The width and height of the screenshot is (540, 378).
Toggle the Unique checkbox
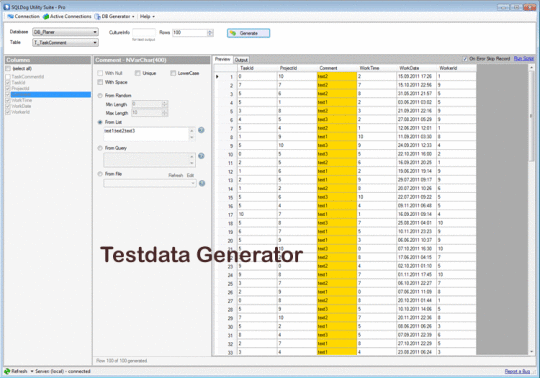click(x=138, y=73)
